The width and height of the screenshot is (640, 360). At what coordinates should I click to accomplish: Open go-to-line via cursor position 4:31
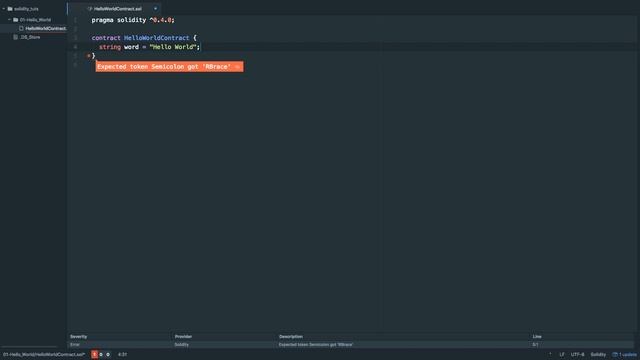click(122, 355)
